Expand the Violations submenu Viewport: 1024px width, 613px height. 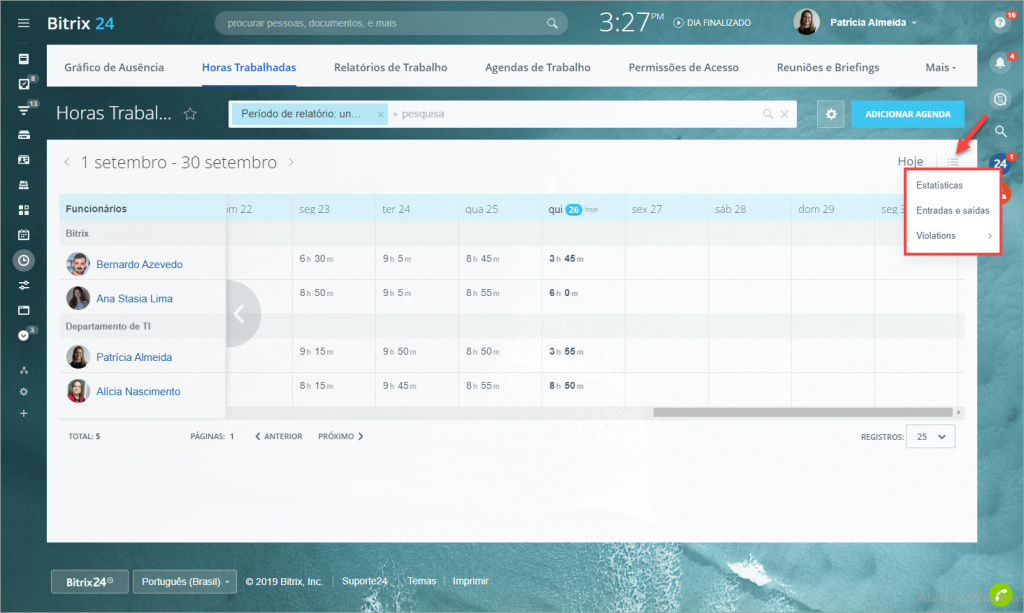(953, 236)
